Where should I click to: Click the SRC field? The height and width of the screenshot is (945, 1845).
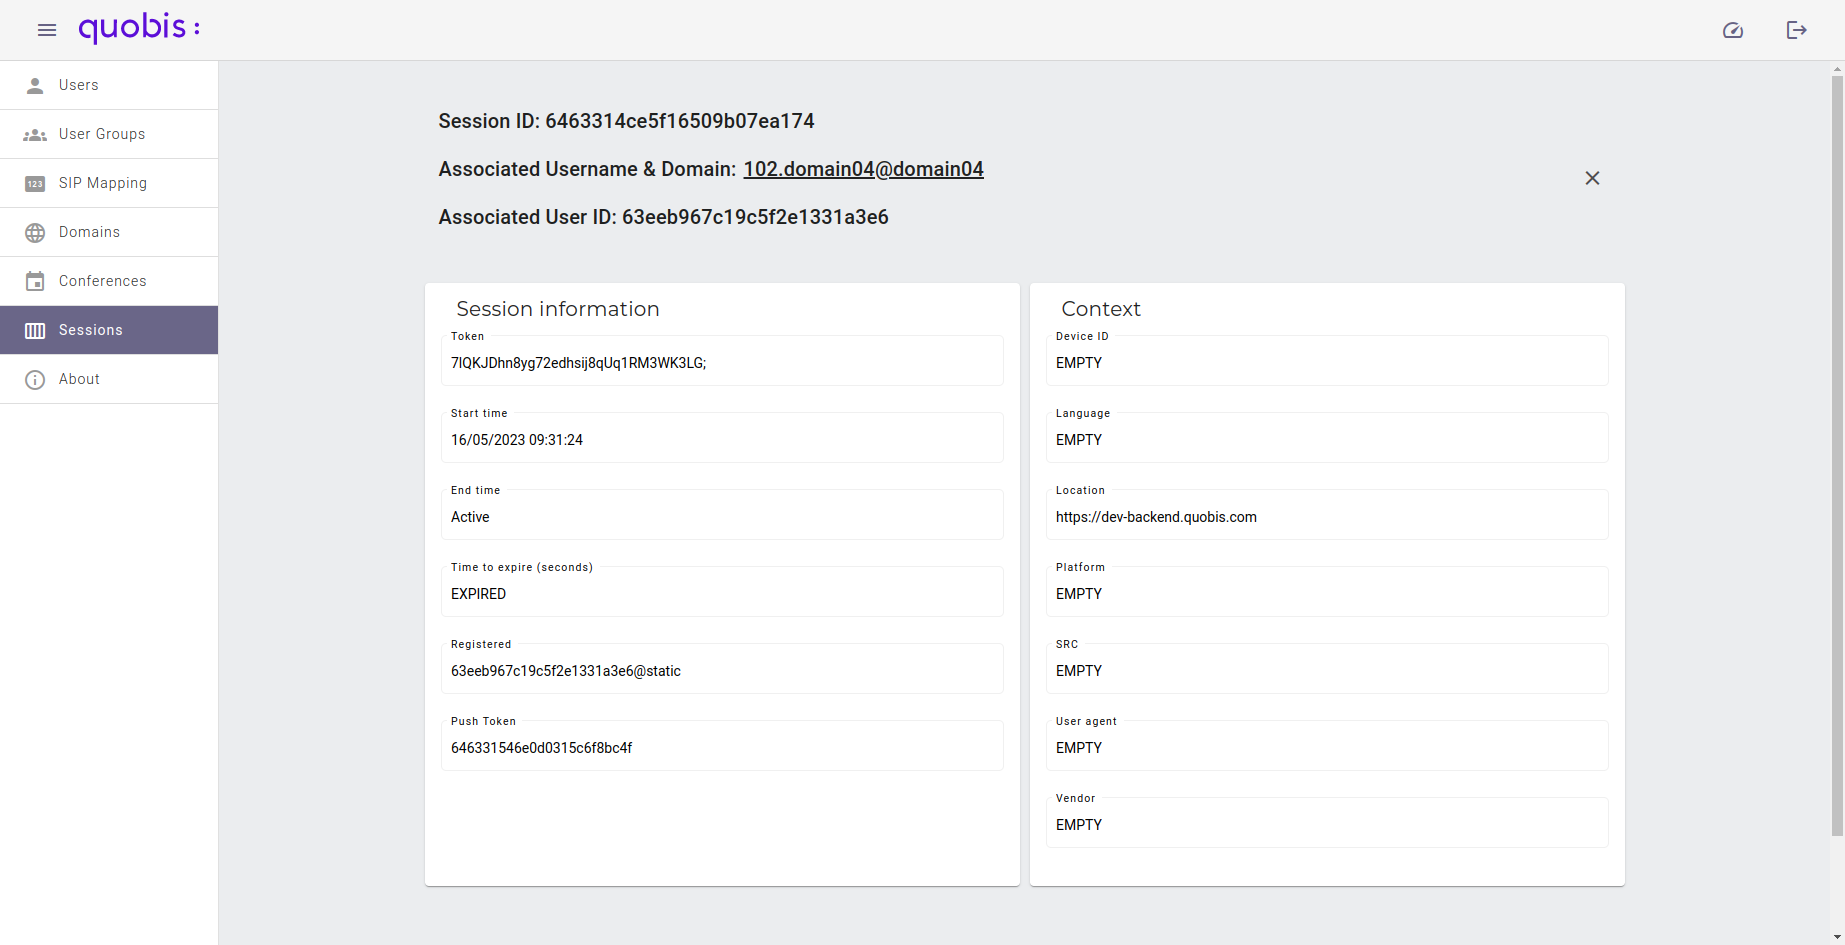click(1327, 669)
